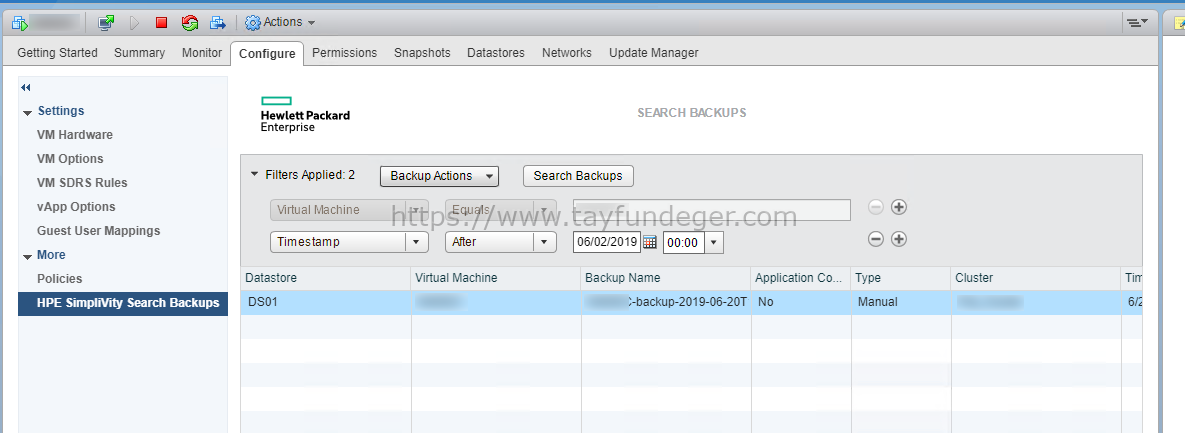Open the Backup Actions dropdown

click(439, 176)
